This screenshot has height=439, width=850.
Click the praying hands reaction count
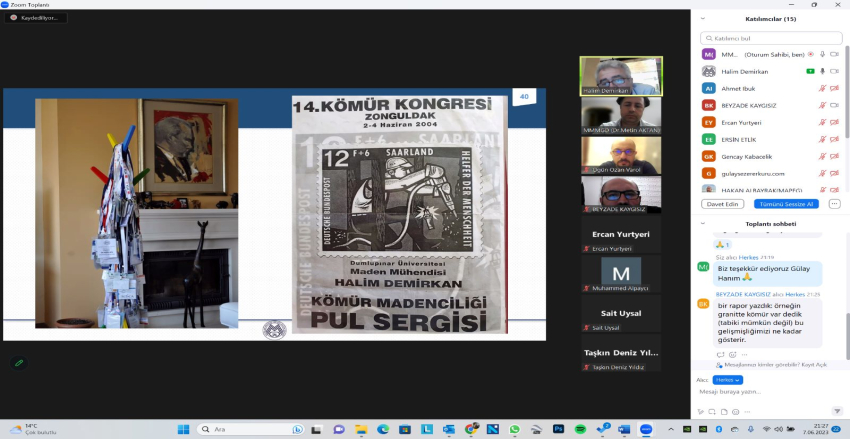click(x=723, y=245)
